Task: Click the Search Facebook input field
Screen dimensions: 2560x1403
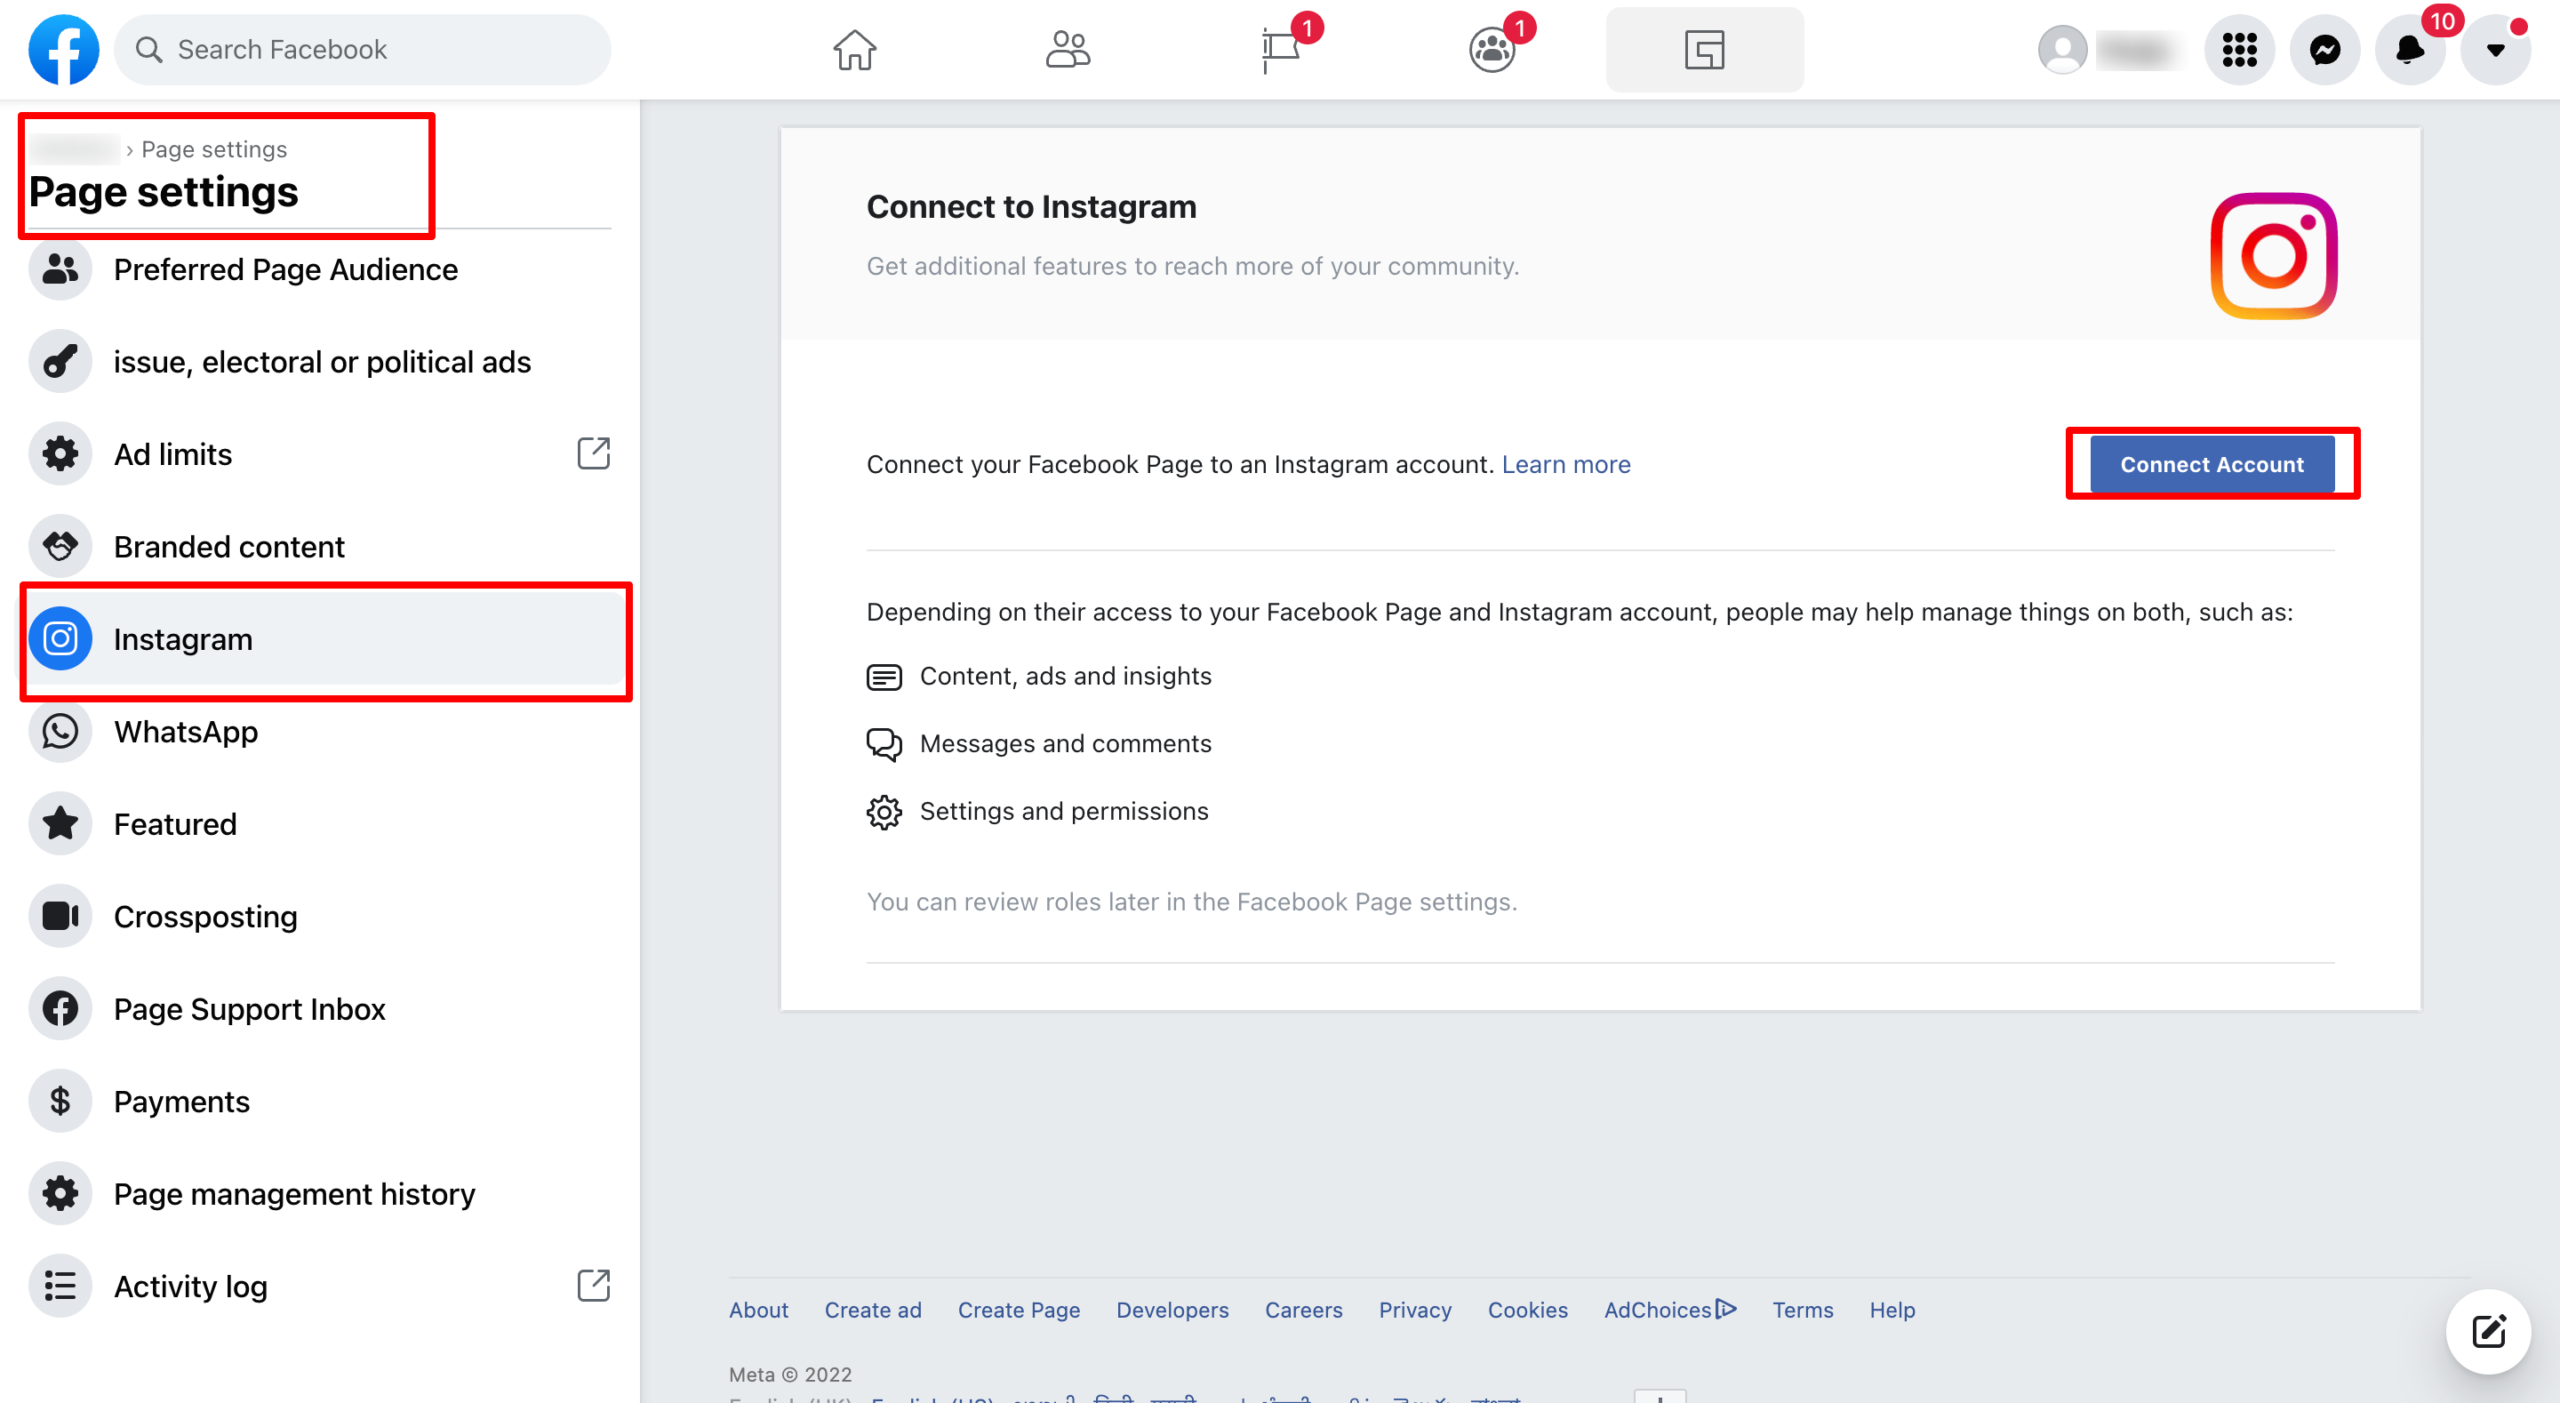Action: 363,49
